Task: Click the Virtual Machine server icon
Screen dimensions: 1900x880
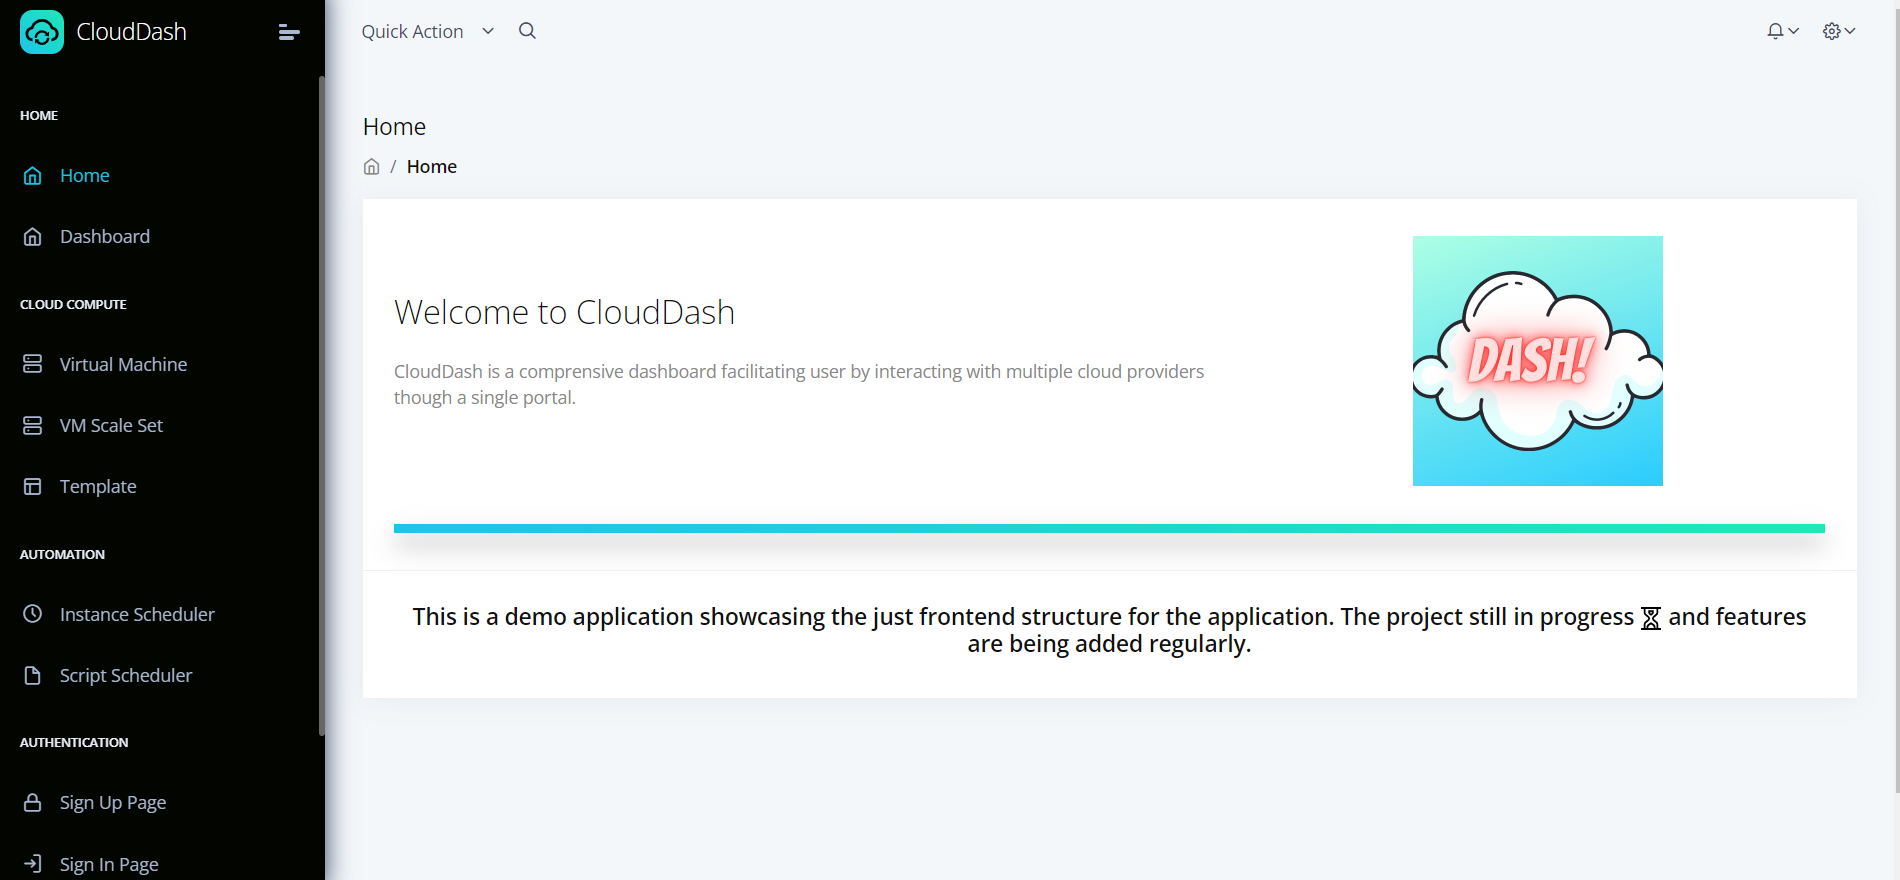Action: tap(33, 364)
